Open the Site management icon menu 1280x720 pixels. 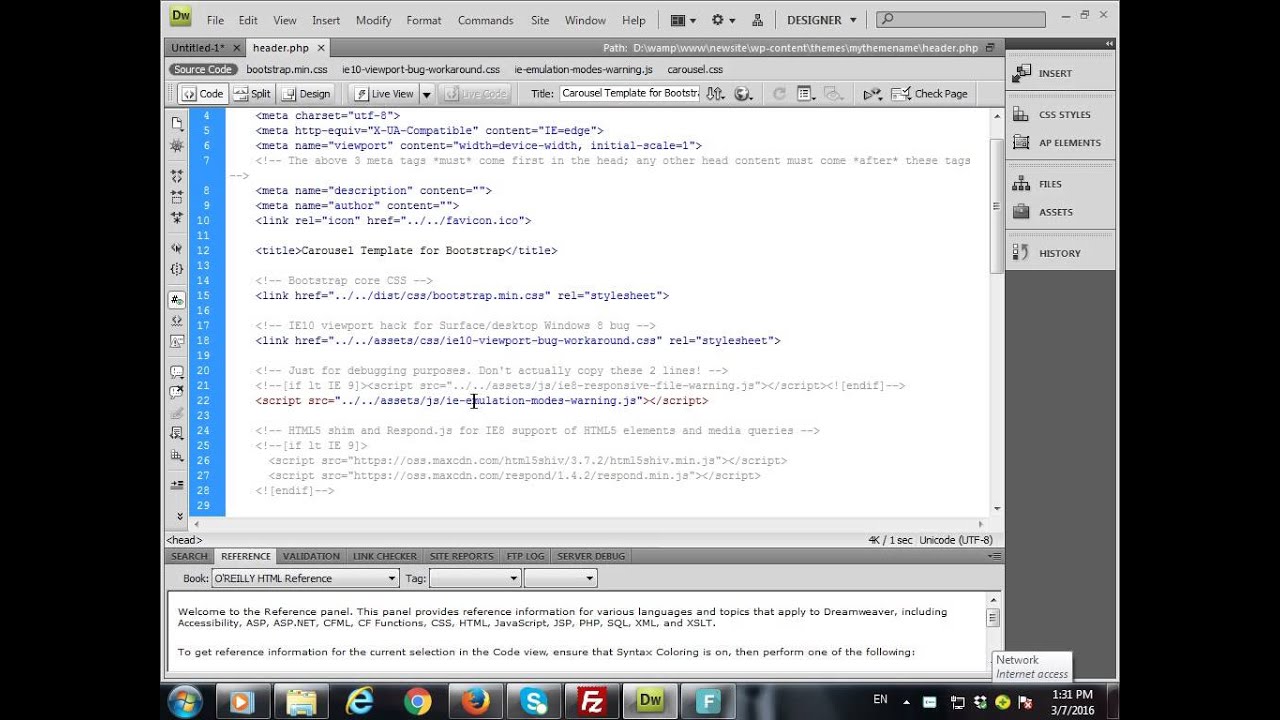click(x=757, y=20)
